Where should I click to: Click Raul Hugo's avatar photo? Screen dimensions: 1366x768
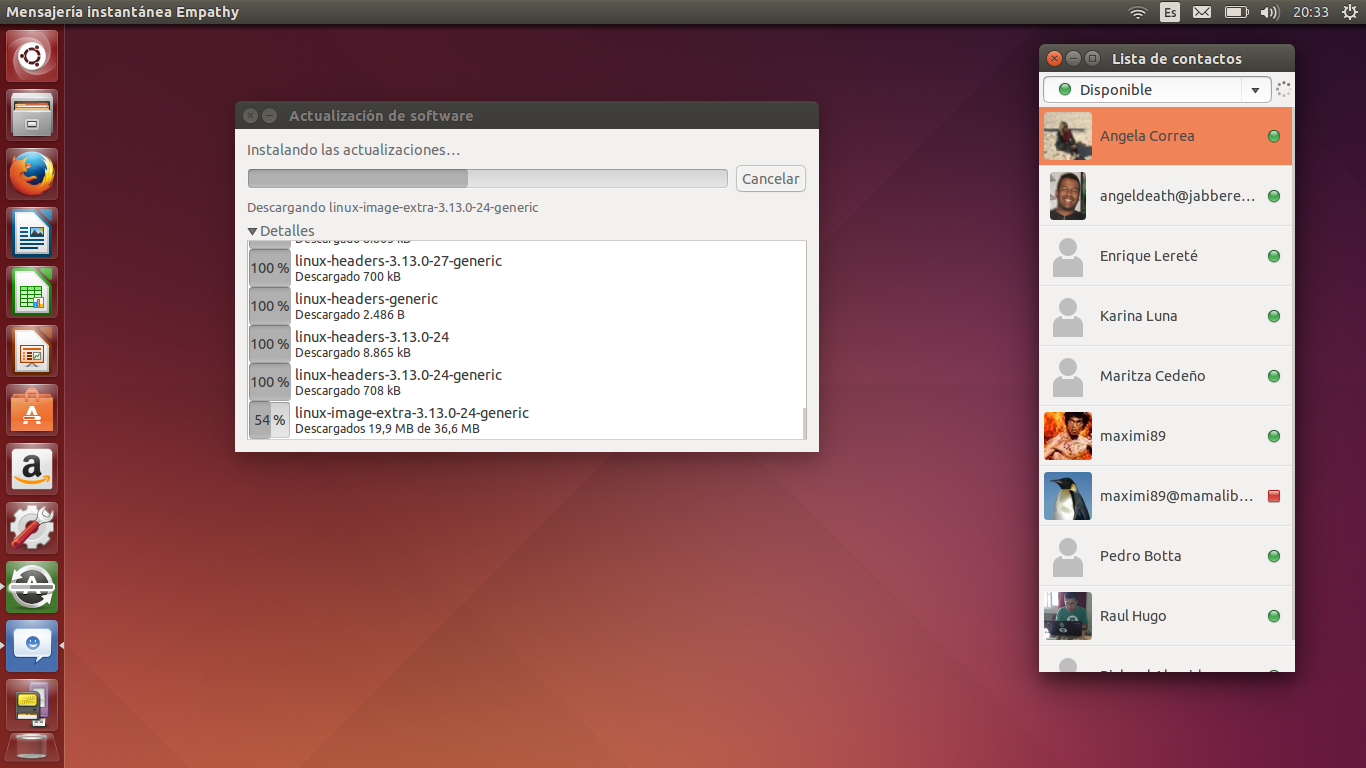tap(1068, 616)
